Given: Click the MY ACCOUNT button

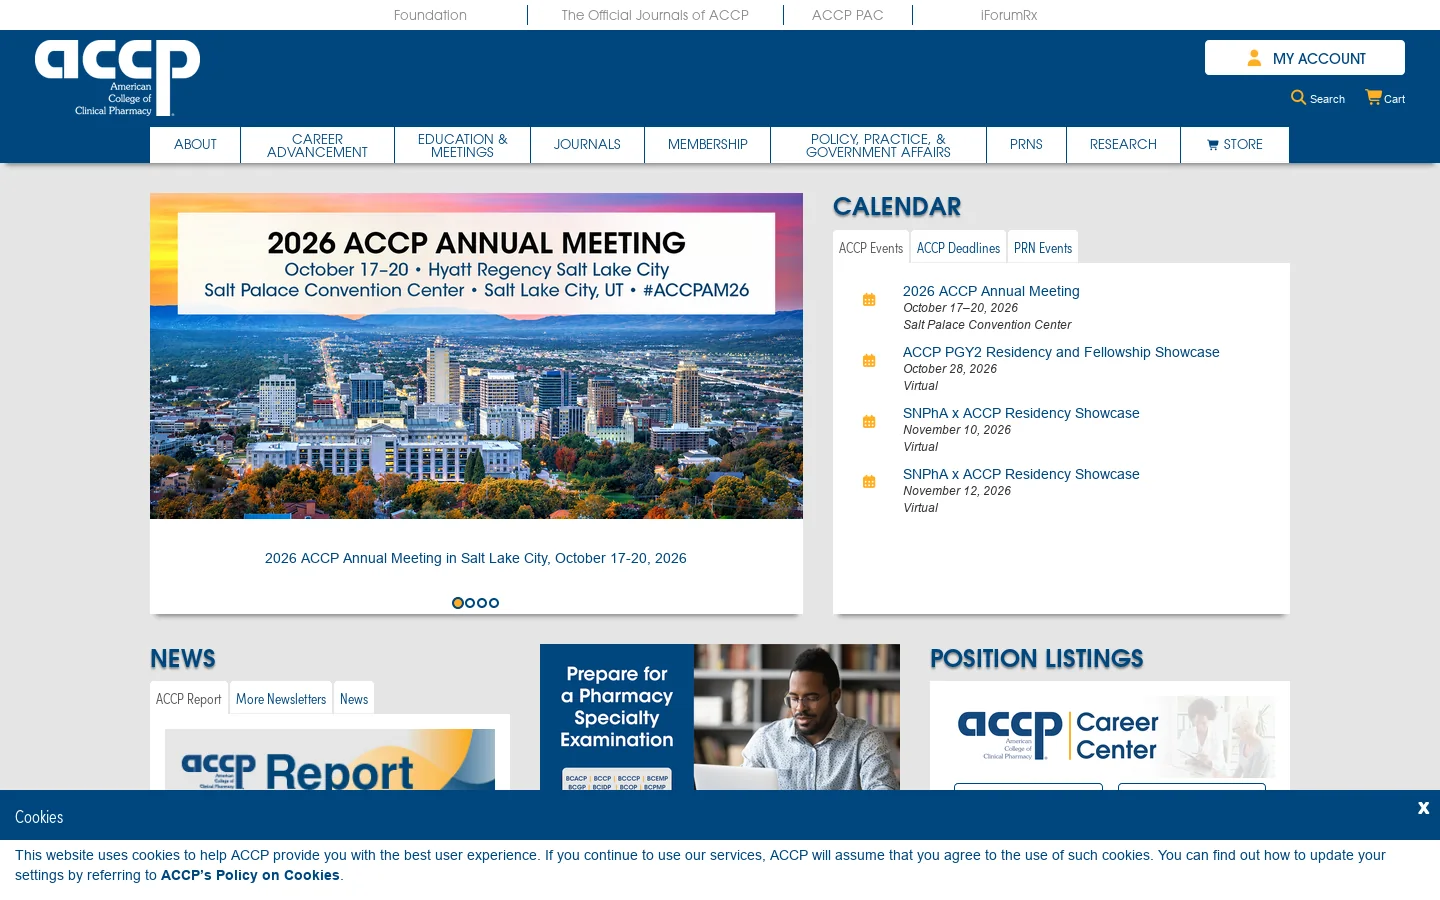Looking at the screenshot, I should pyautogui.click(x=1305, y=58).
